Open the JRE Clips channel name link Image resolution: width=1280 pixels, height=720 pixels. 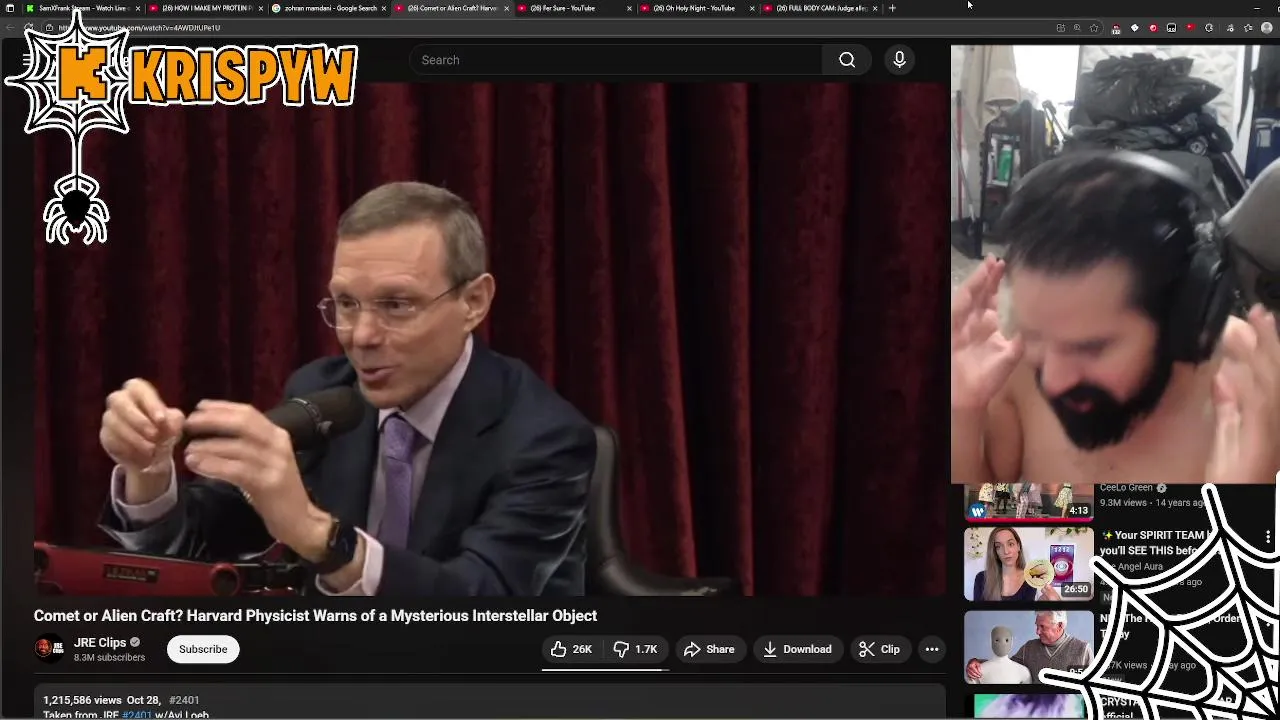100,643
